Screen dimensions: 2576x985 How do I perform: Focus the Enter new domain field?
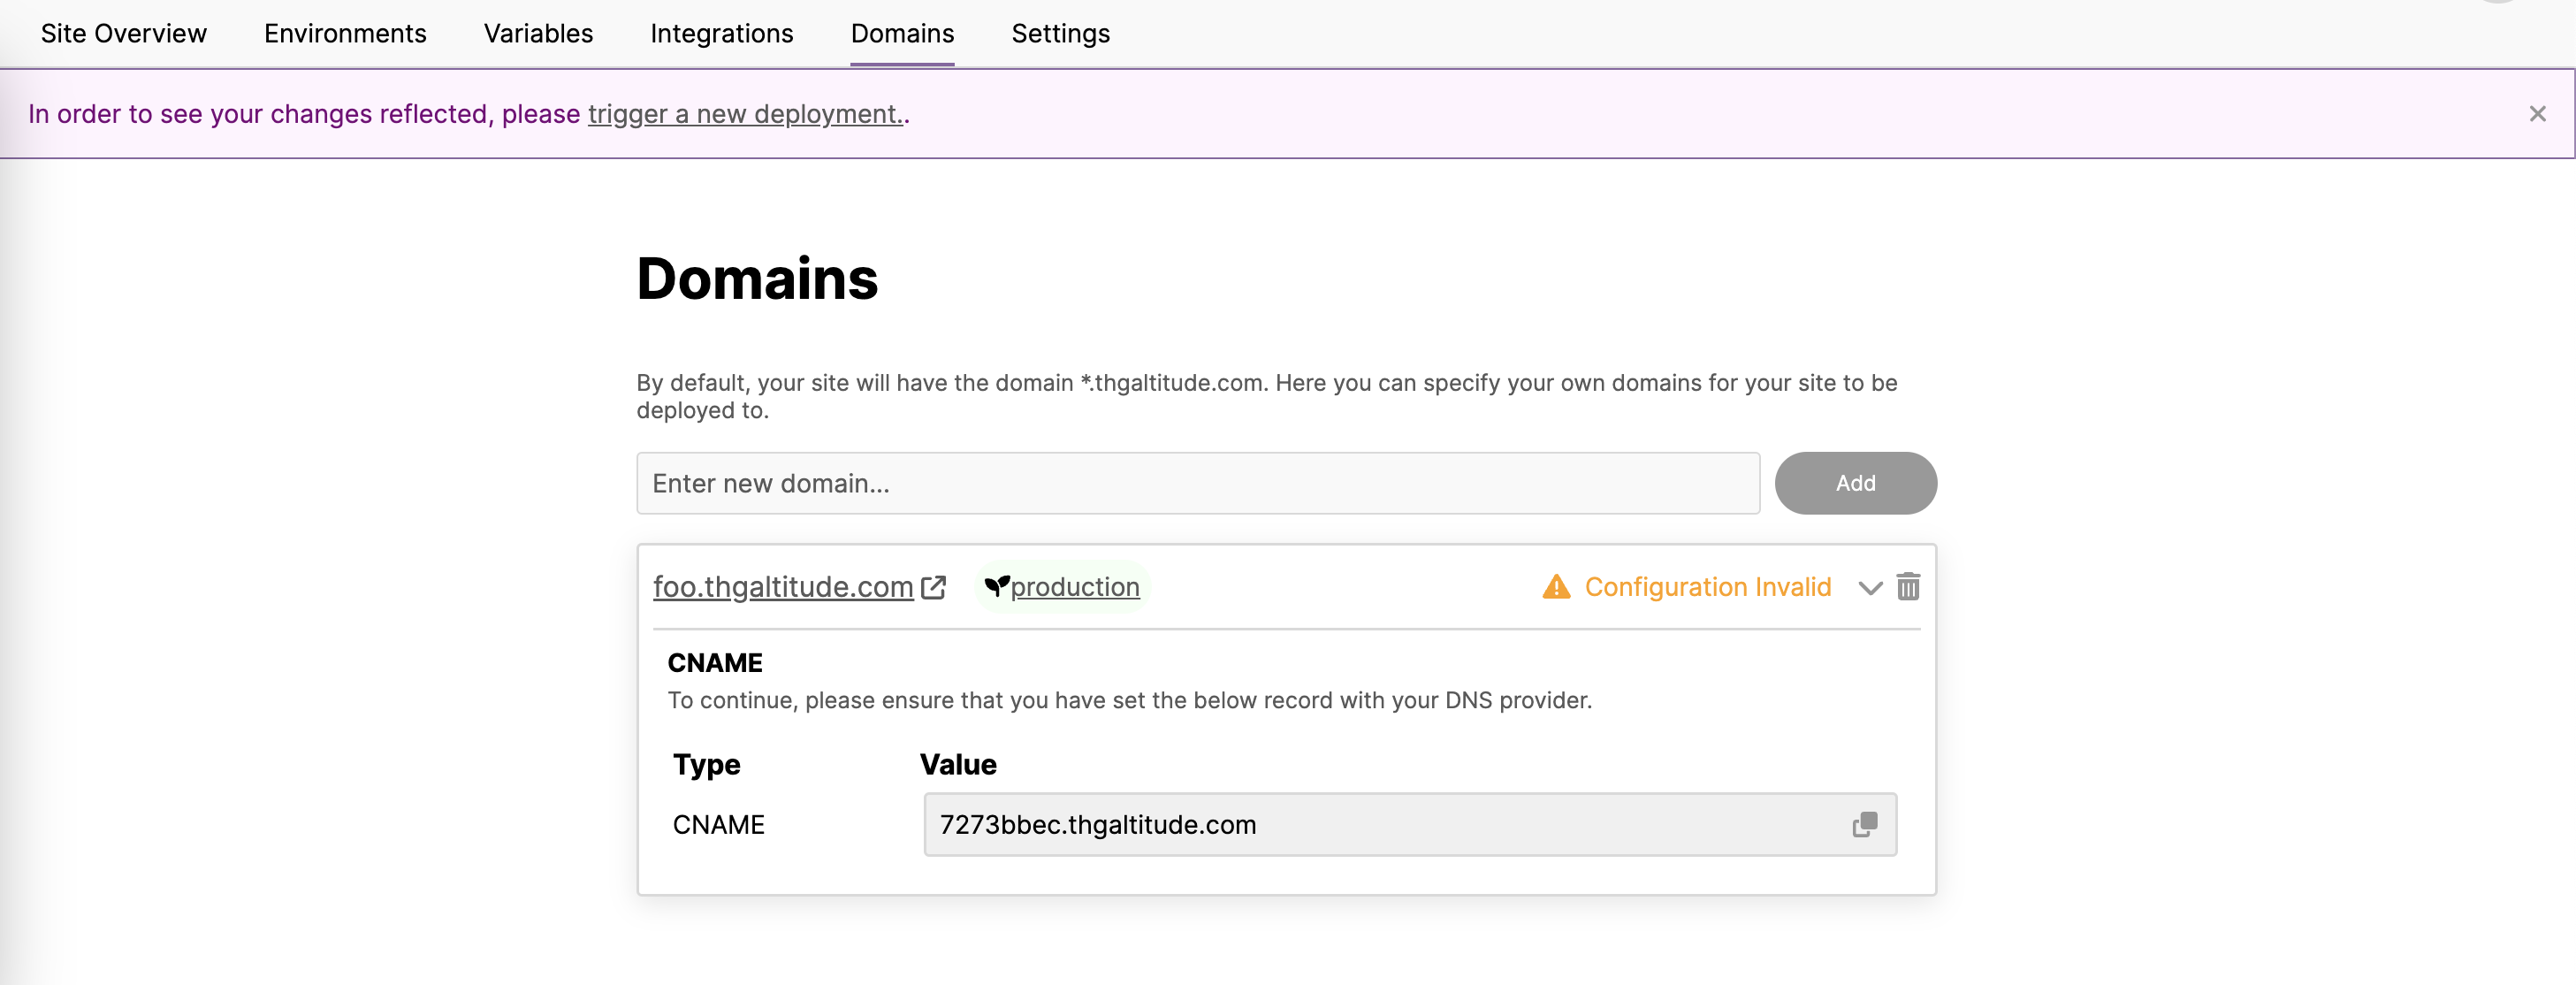(x=1198, y=483)
